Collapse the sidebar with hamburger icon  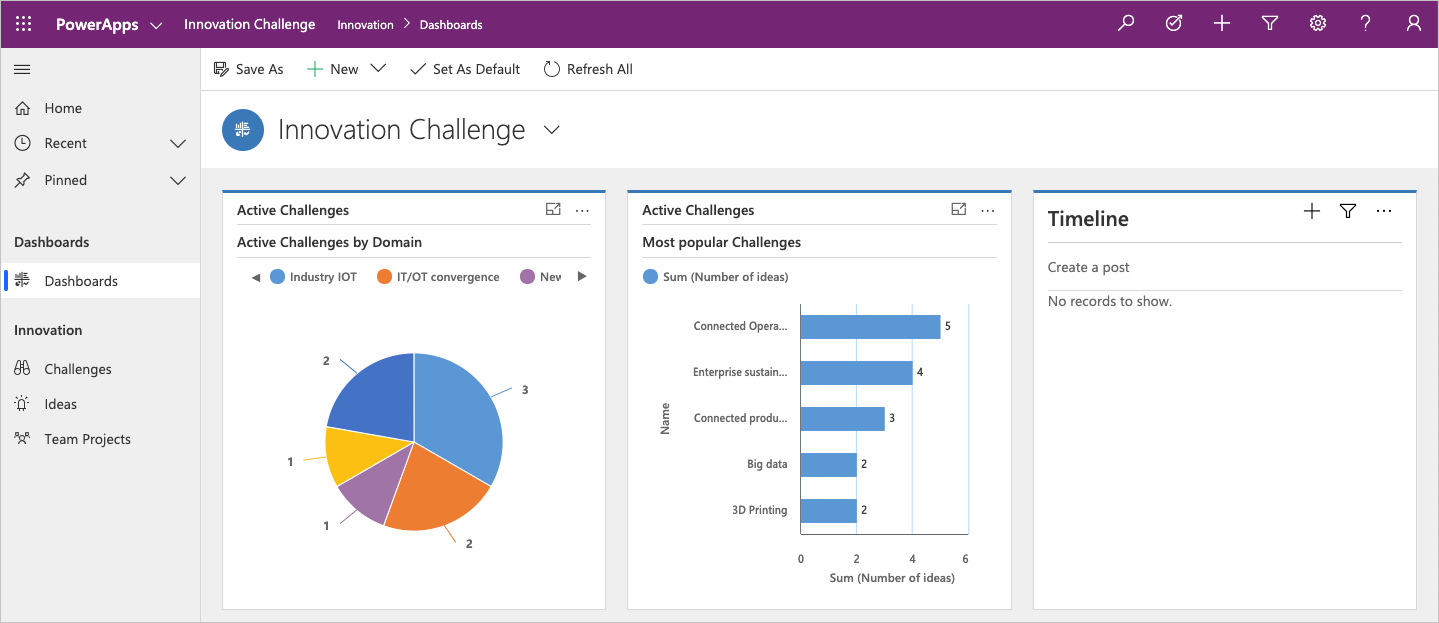click(22, 69)
